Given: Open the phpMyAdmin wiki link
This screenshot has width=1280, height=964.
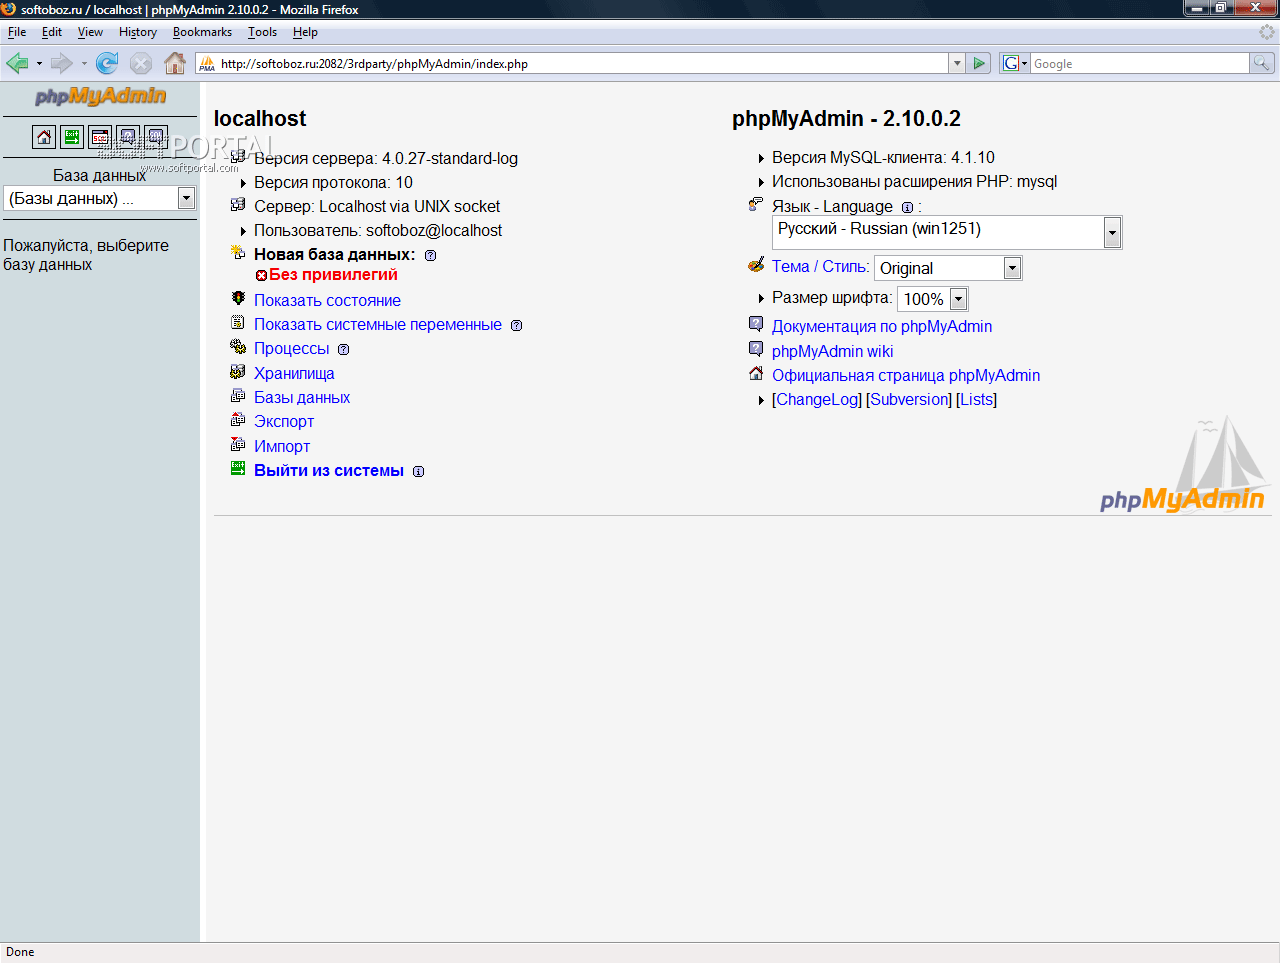Looking at the screenshot, I should coord(833,351).
